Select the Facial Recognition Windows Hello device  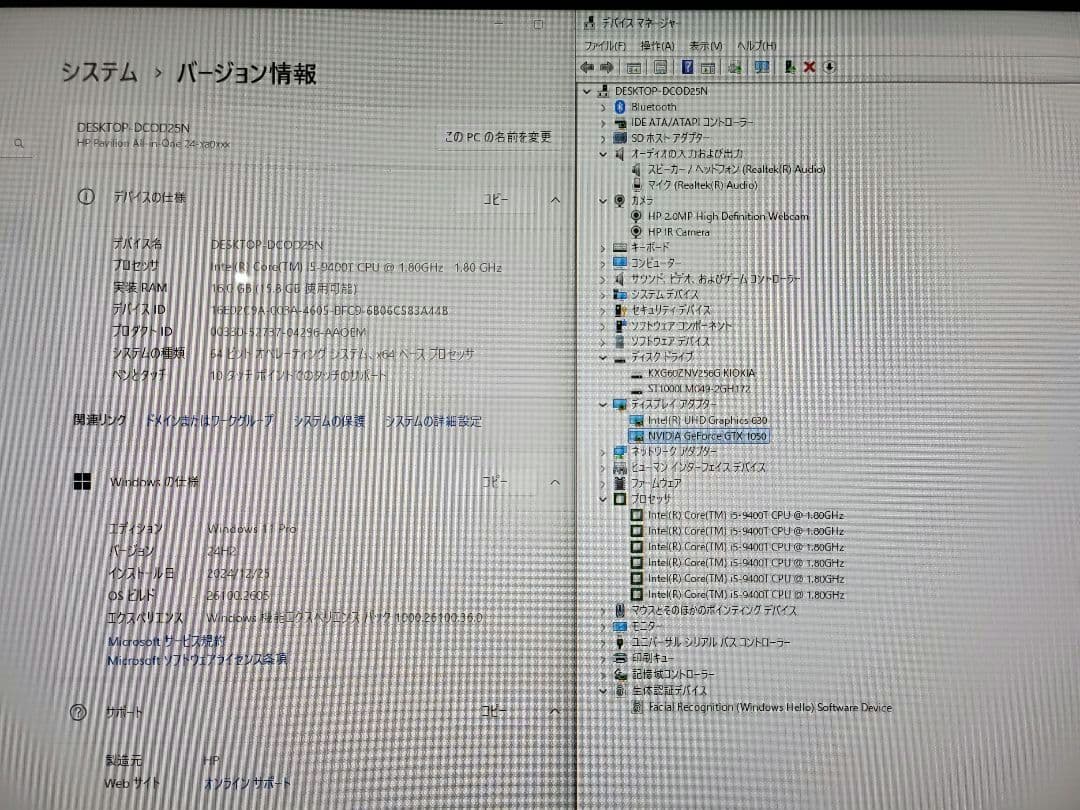pos(762,707)
